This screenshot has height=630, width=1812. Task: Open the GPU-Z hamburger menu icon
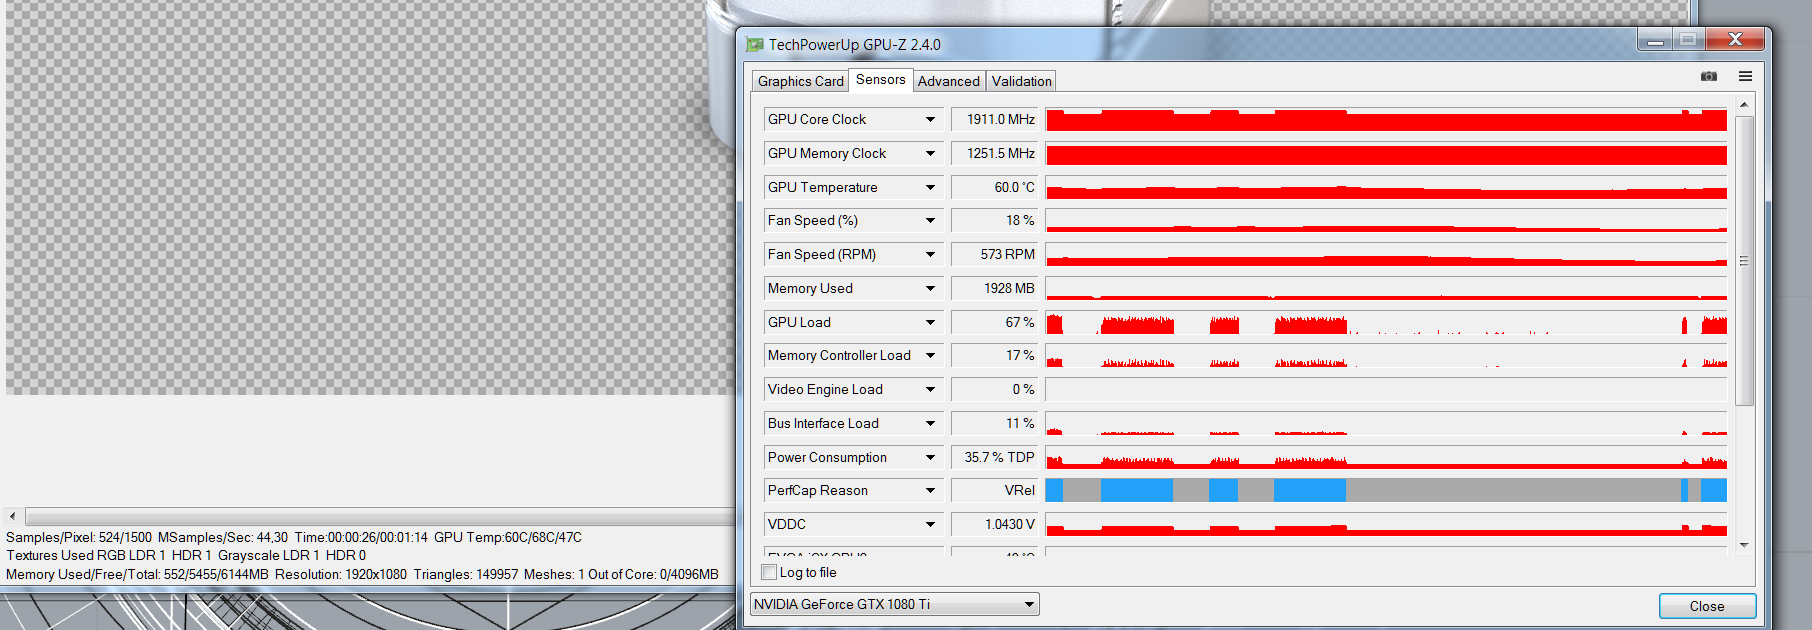point(1745,76)
